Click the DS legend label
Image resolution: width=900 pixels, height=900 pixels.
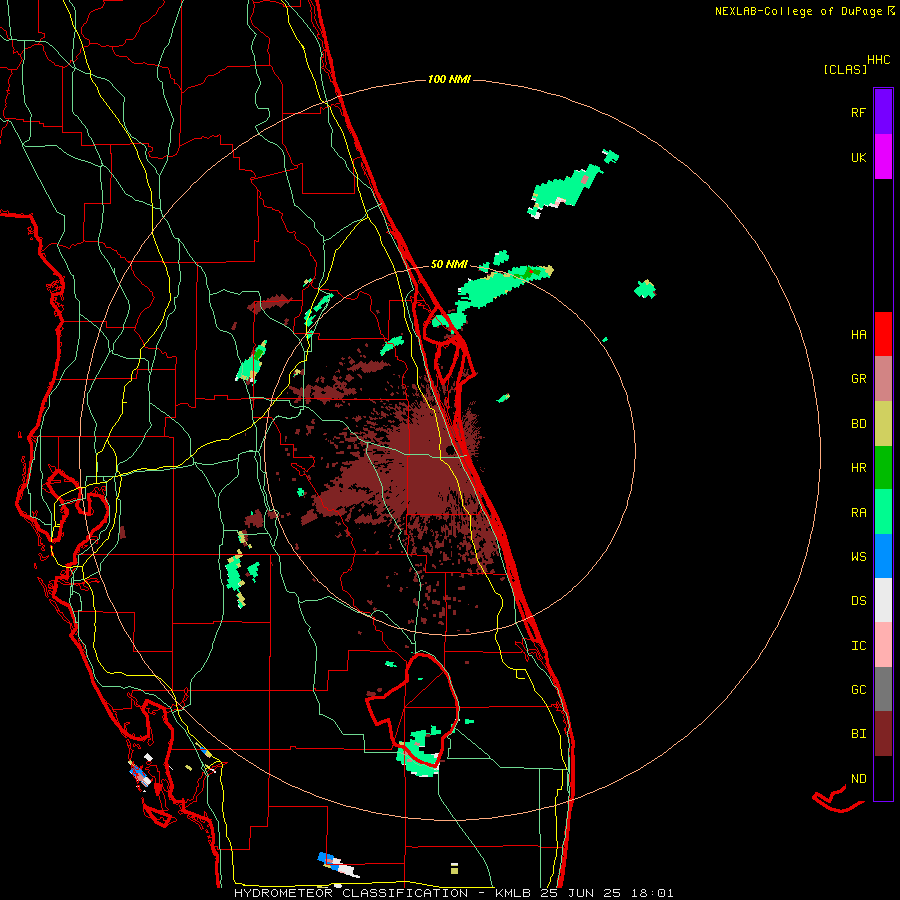[858, 601]
